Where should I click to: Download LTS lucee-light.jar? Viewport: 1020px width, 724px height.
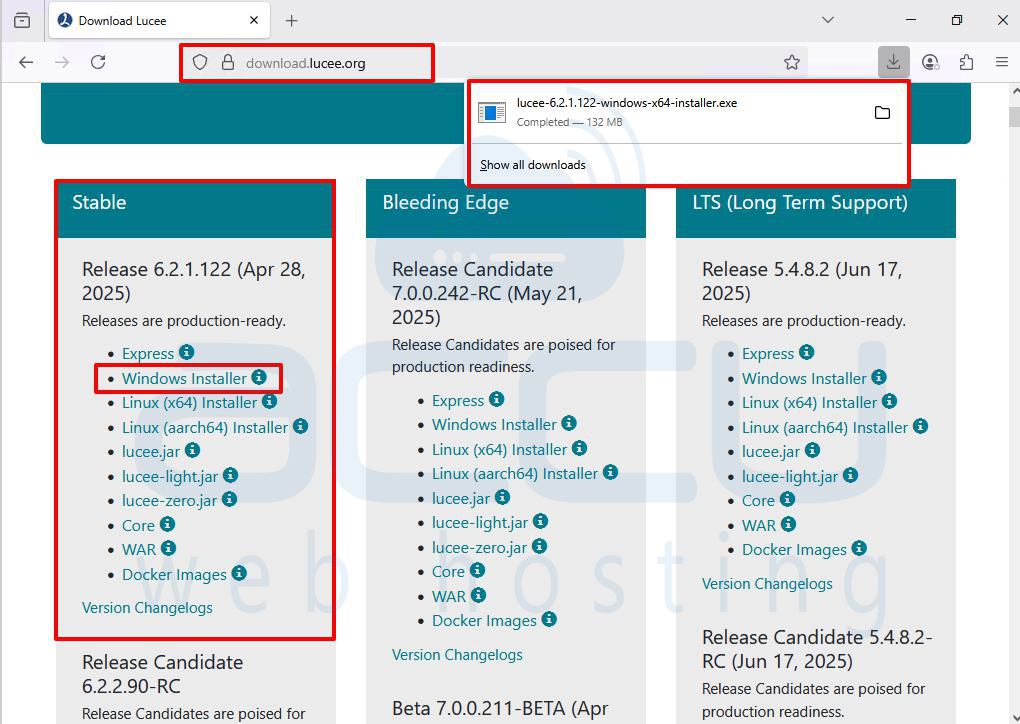[790, 477]
